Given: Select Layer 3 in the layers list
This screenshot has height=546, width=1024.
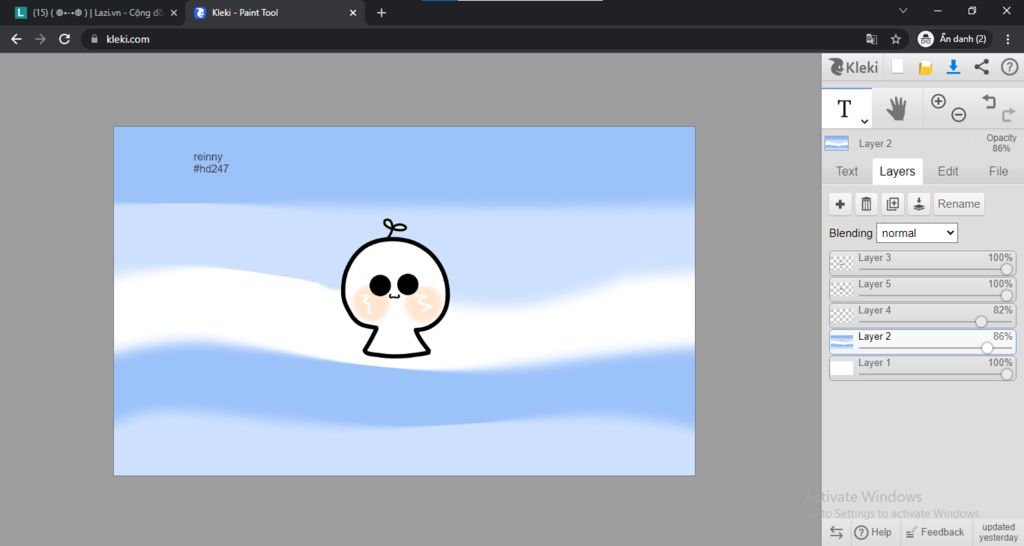Looking at the screenshot, I should pos(922,263).
